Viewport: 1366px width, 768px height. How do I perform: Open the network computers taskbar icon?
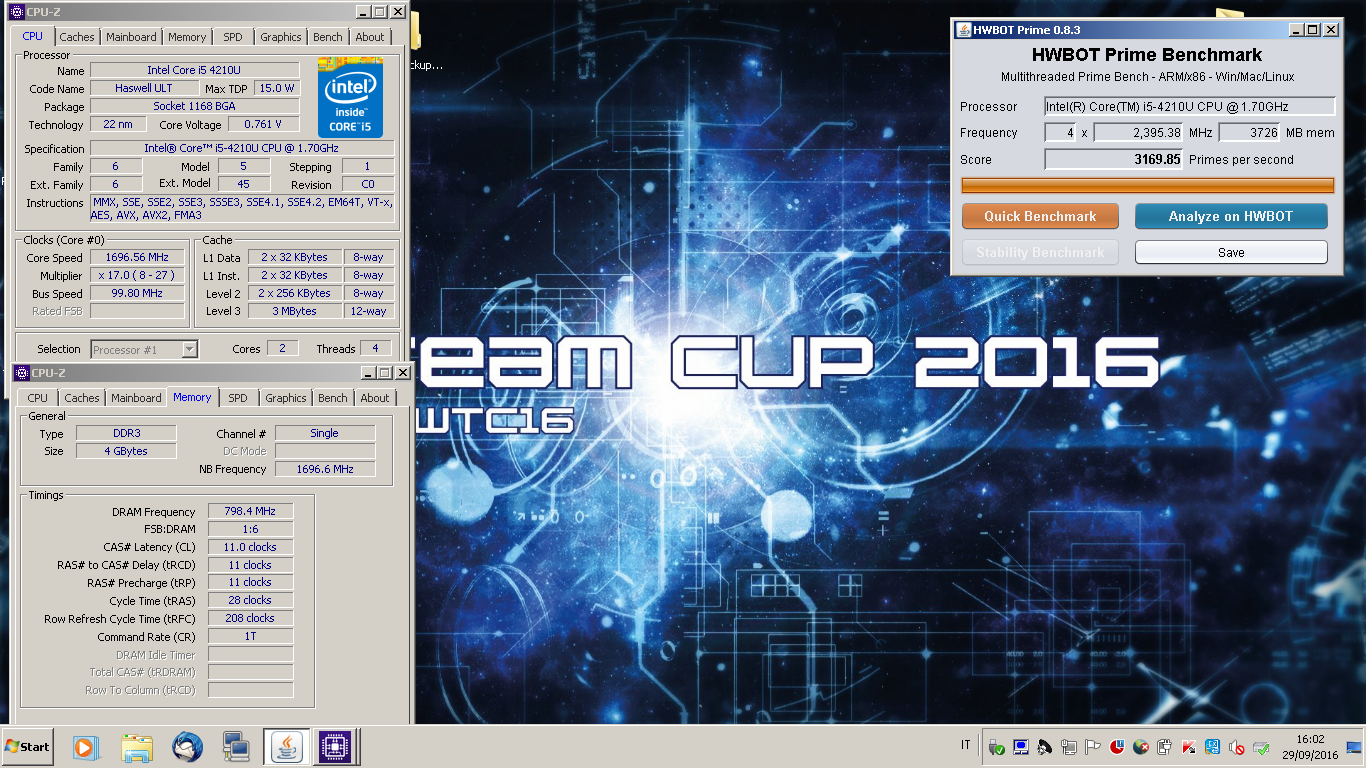237,746
